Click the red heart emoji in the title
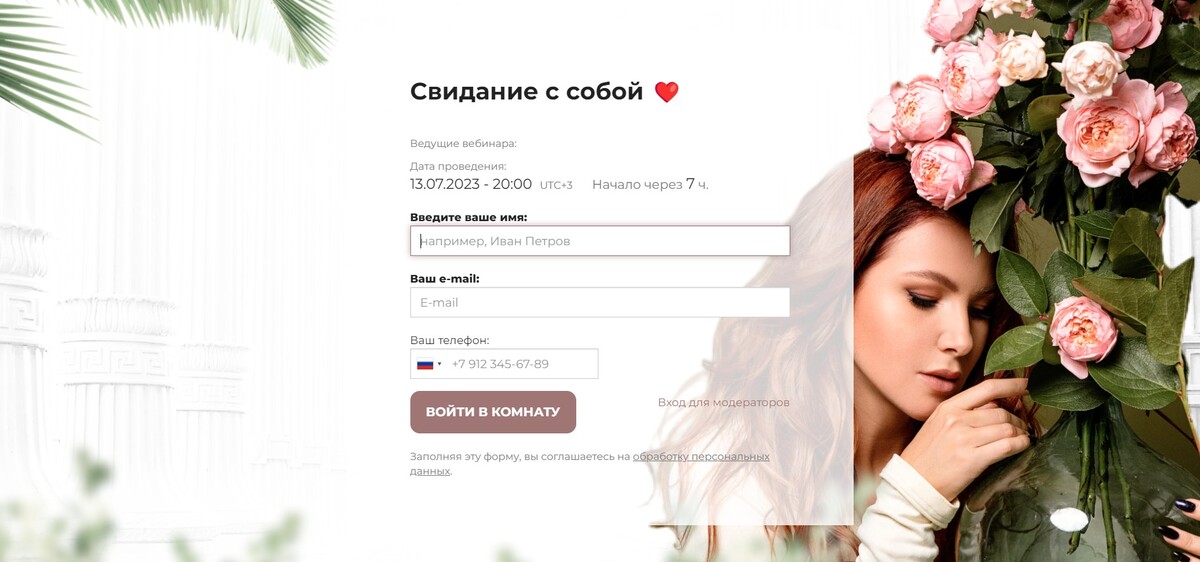 (666, 92)
